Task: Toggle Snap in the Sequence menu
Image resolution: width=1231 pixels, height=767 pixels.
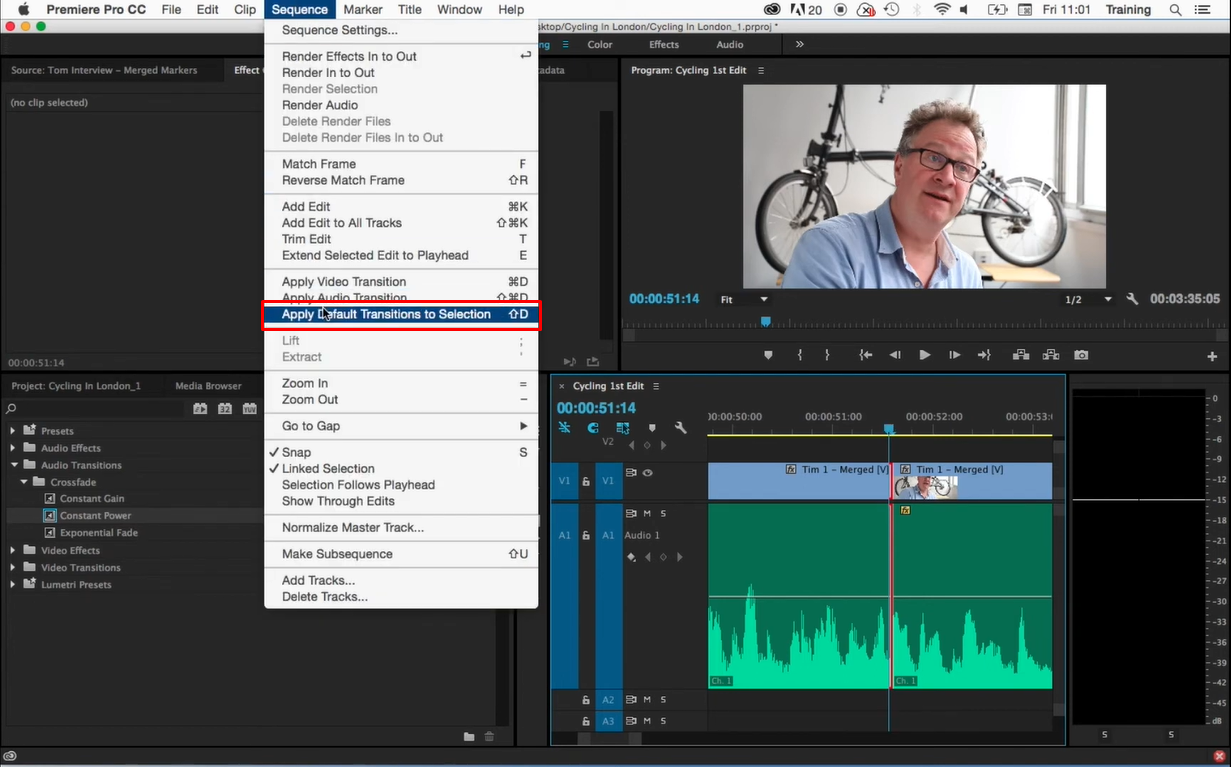Action: [x=401, y=452]
